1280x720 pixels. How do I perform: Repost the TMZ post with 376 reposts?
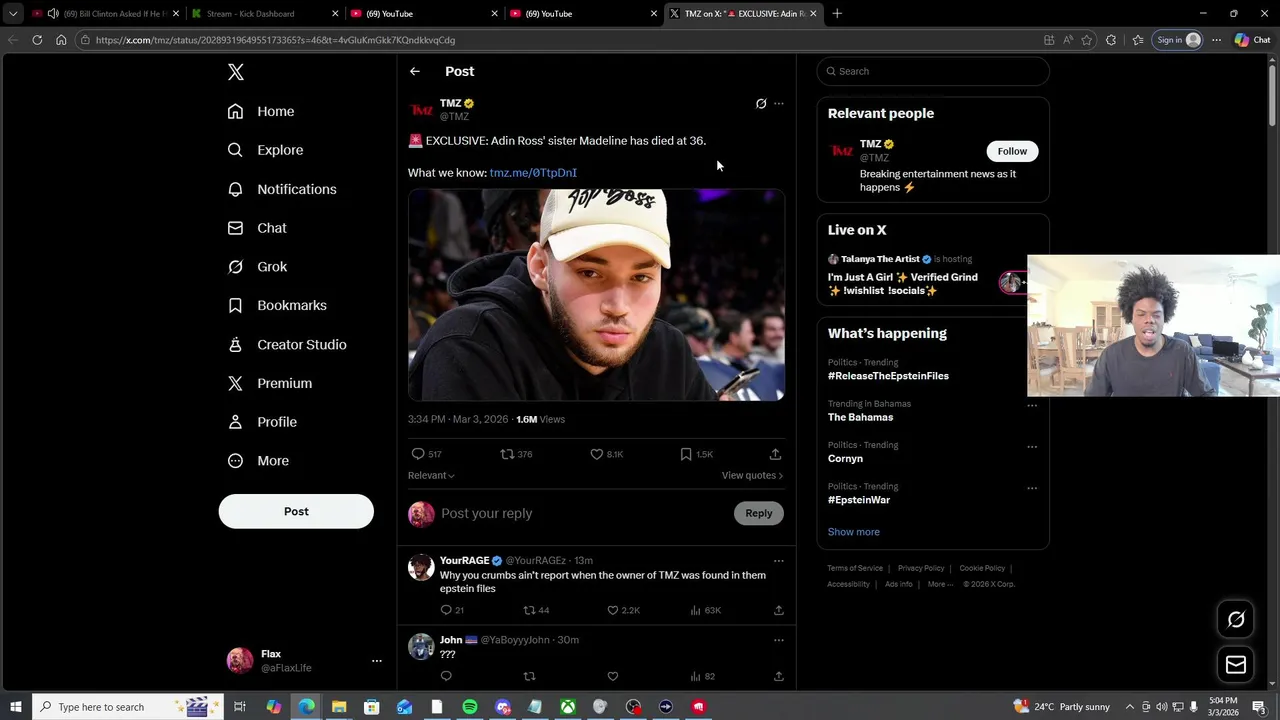click(507, 454)
